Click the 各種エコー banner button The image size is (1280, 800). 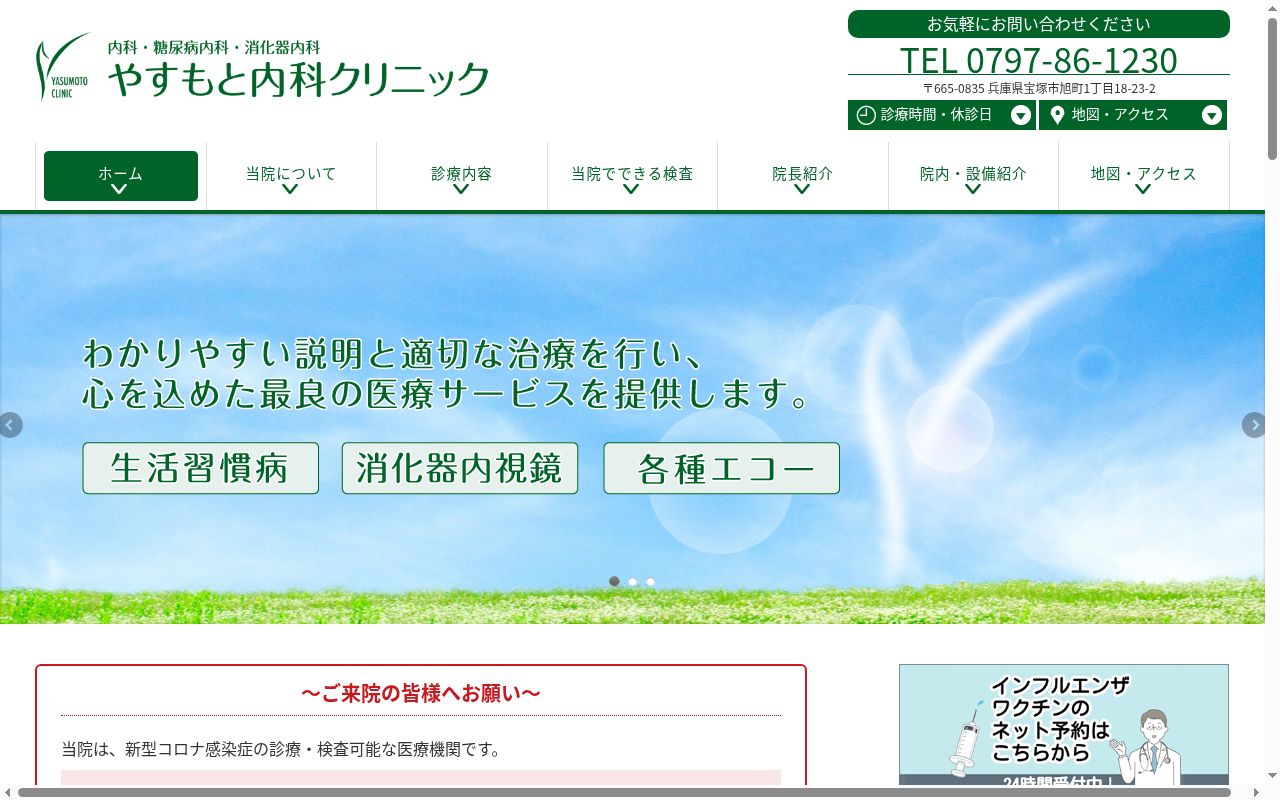coord(722,468)
